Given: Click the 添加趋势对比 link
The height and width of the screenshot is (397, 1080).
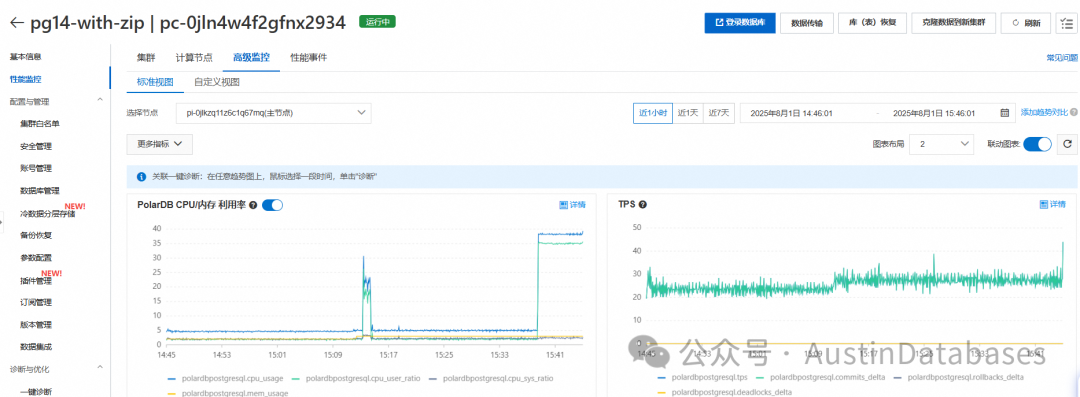Looking at the screenshot, I should [x=1044, y=112].
